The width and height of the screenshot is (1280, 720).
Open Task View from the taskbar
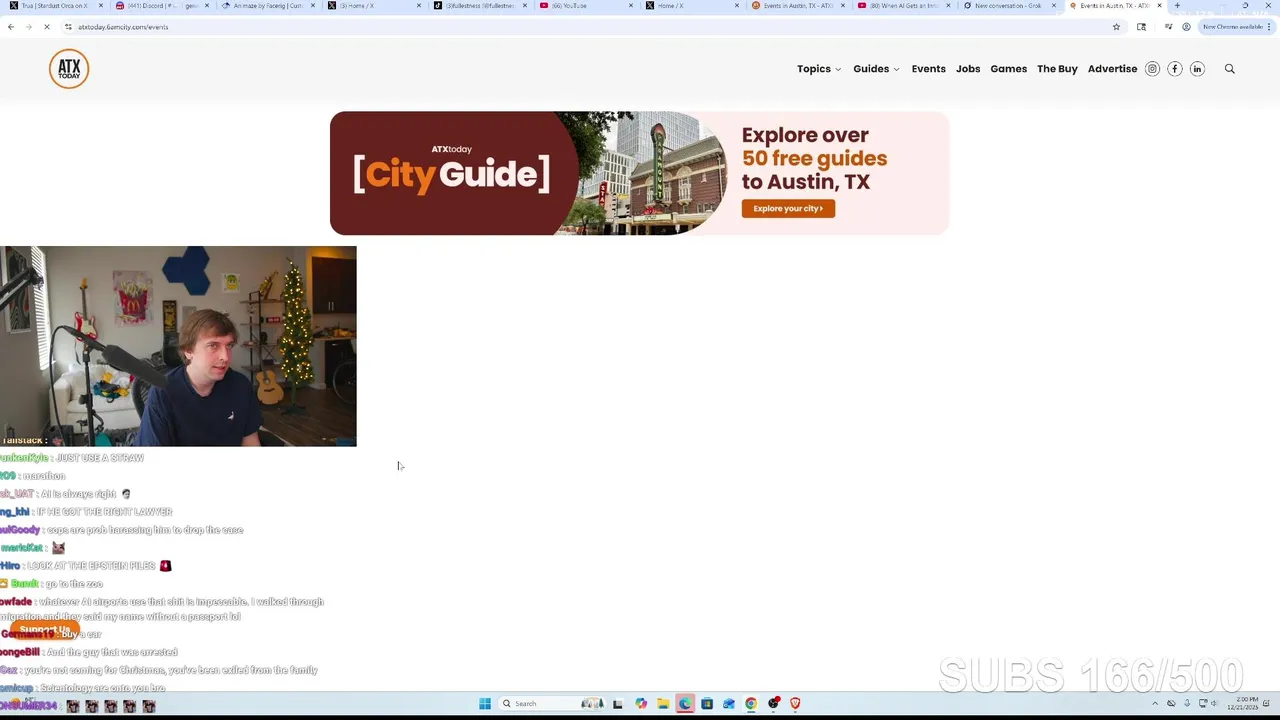(618, 704)
